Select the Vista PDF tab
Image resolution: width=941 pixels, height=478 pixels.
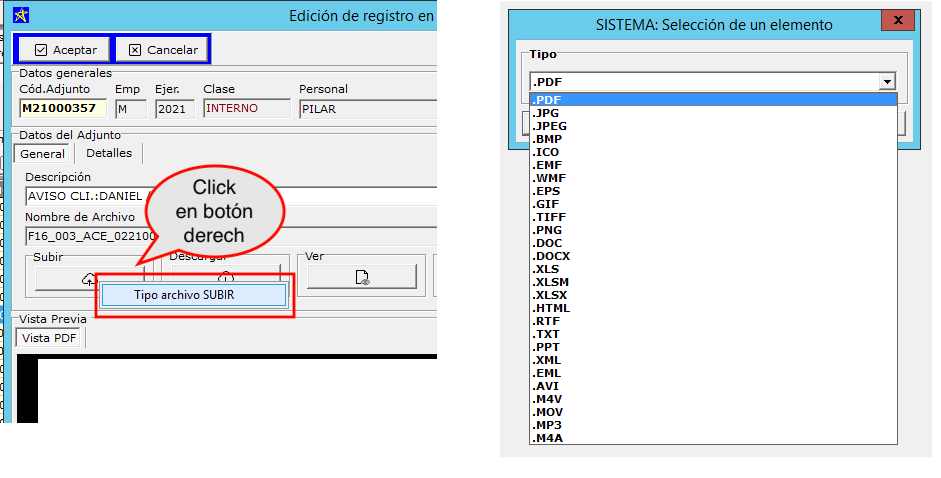point(50,338)
